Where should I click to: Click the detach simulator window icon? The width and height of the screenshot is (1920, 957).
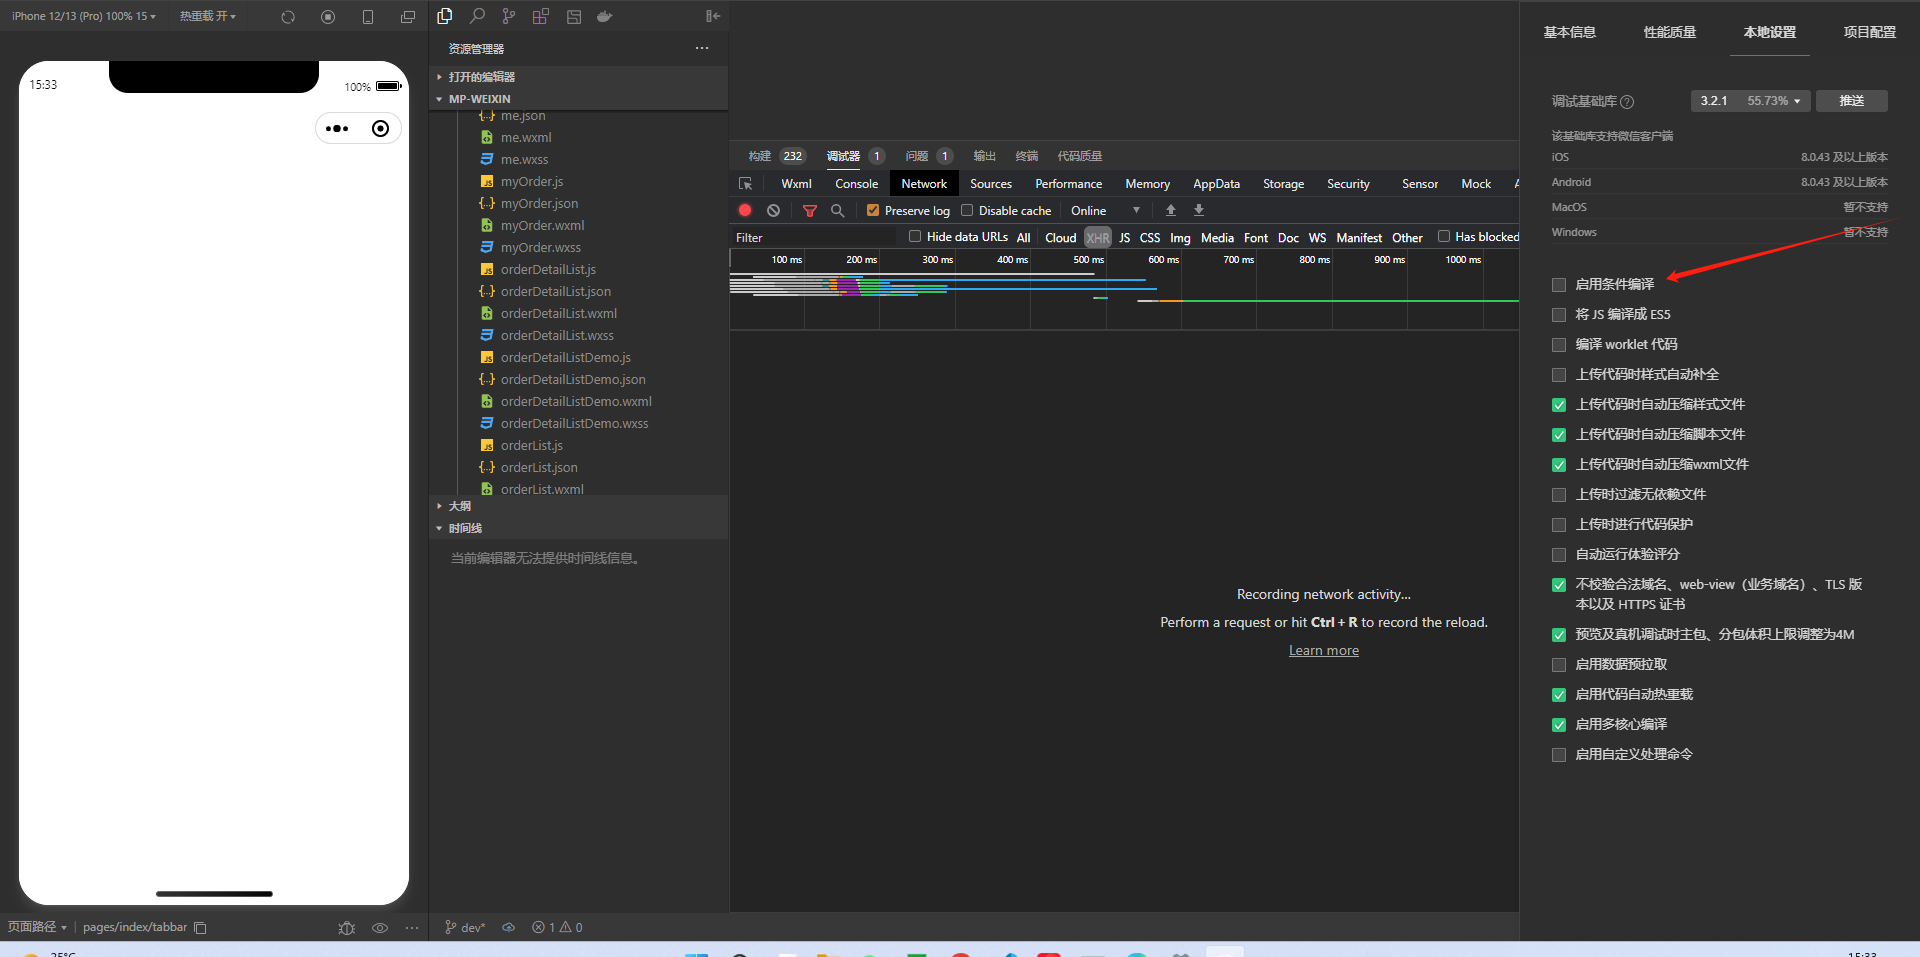point(408,17)
